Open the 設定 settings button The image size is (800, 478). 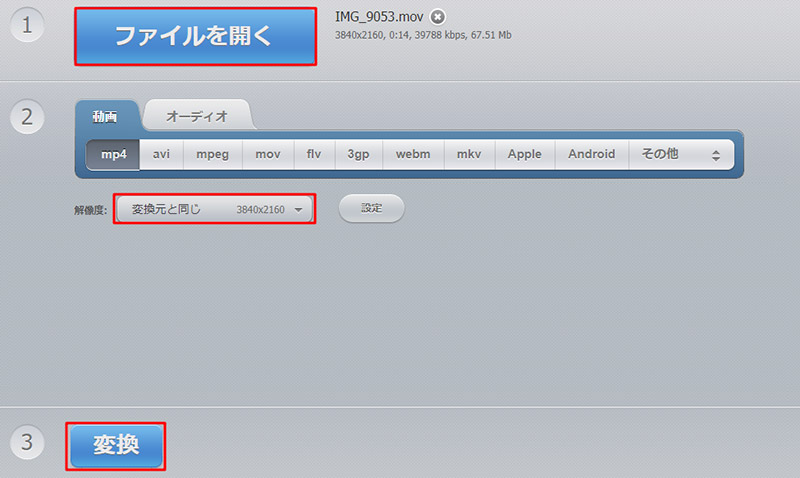[x=372, y=208]
